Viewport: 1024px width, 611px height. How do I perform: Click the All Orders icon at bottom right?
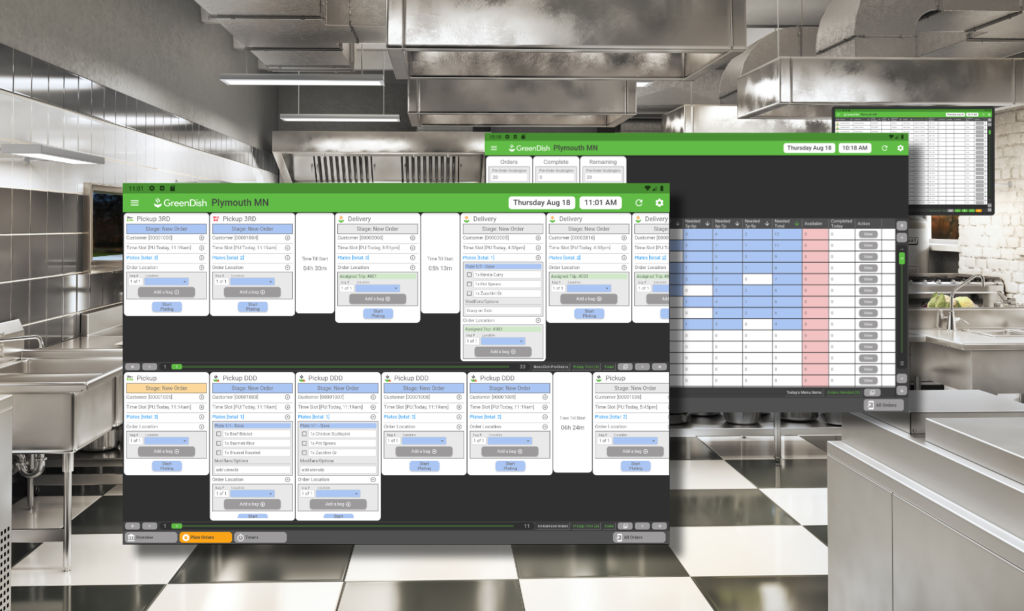[617, 537]
